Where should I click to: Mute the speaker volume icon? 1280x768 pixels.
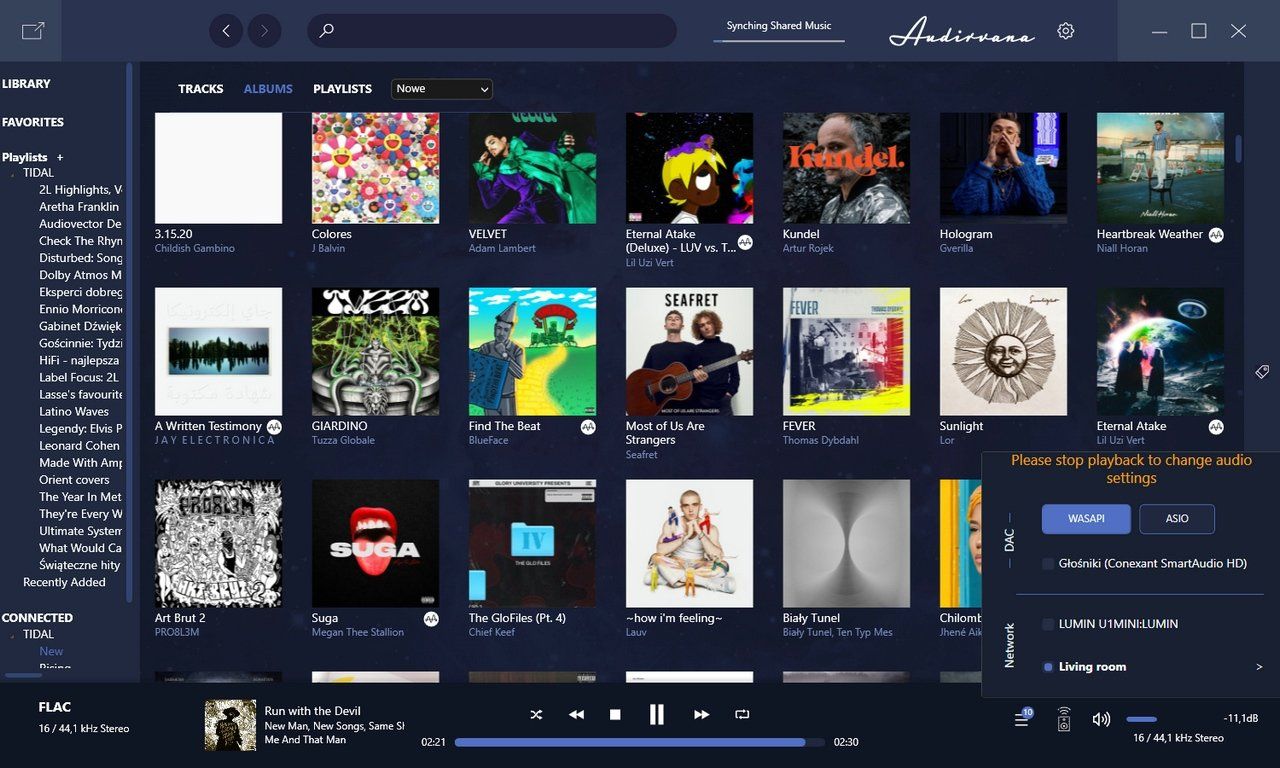1101,719
